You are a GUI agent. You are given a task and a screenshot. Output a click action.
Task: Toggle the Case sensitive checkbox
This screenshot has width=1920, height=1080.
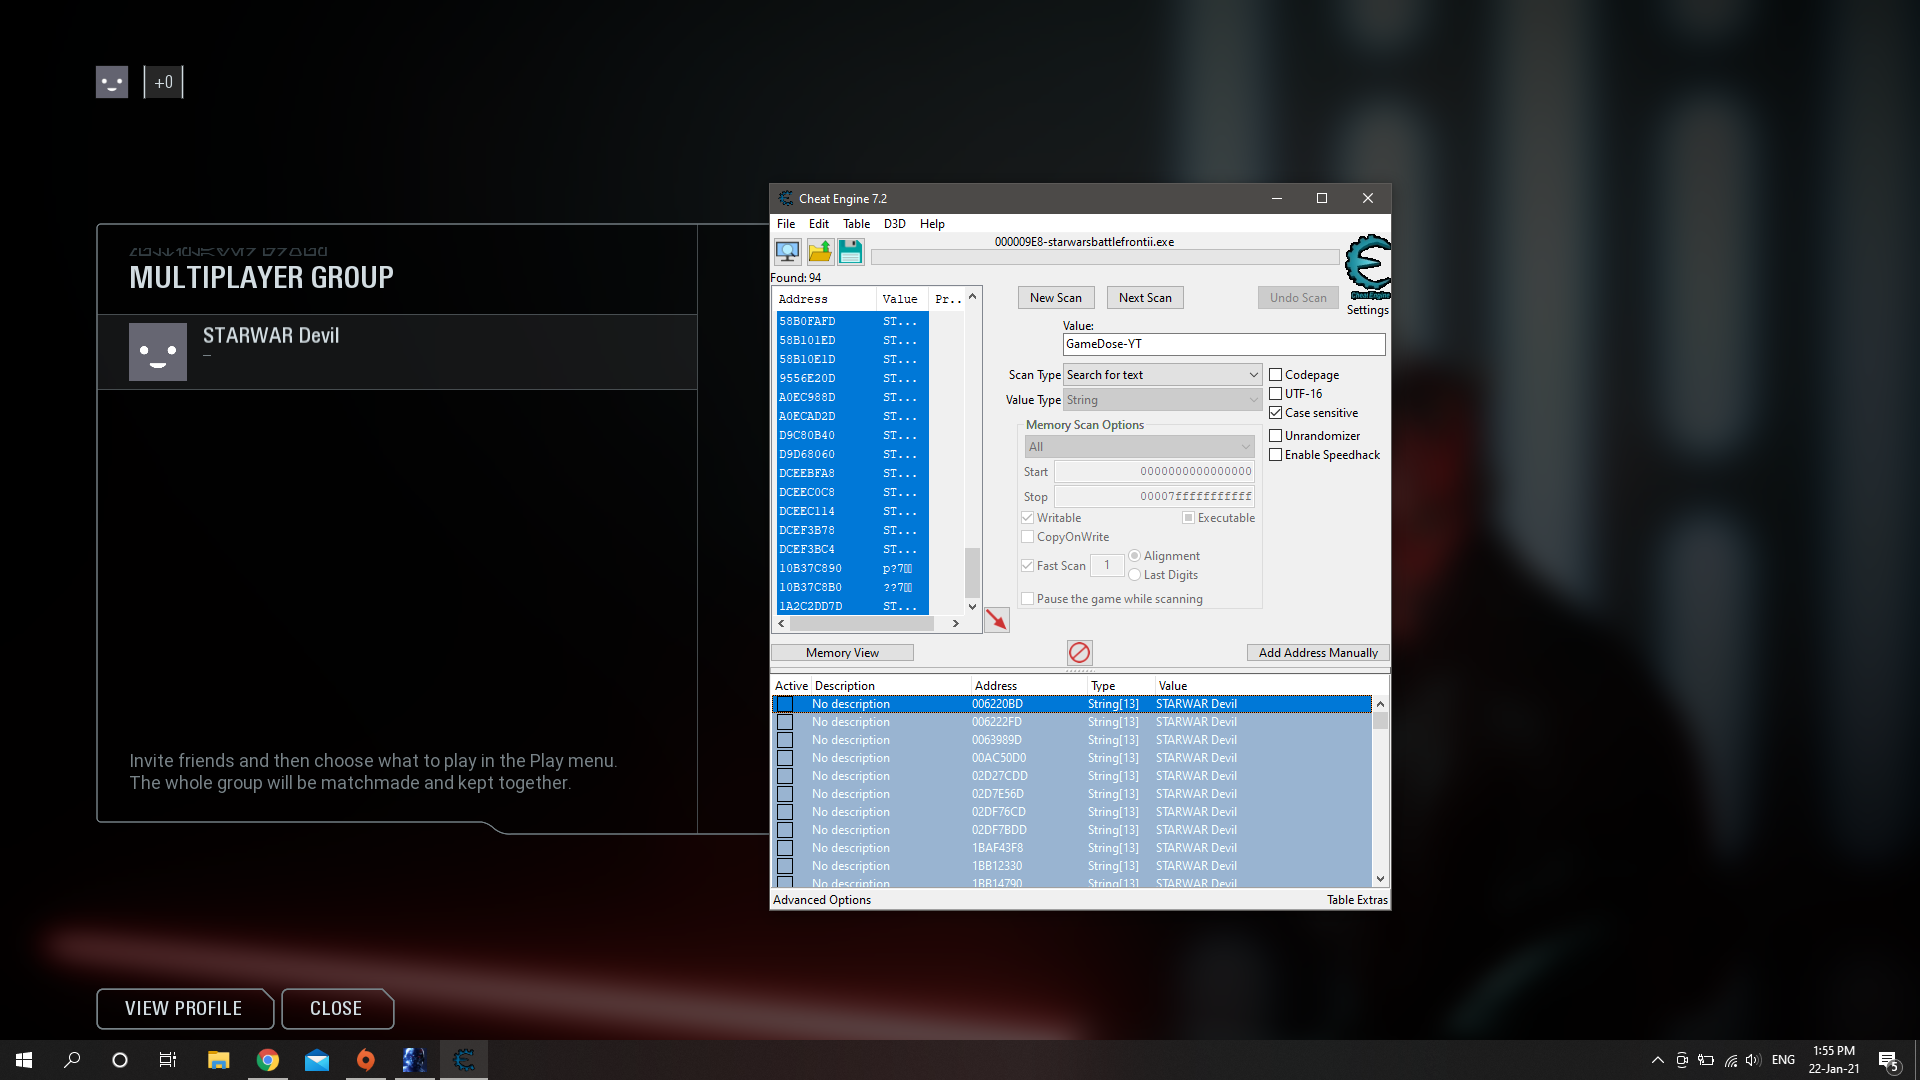[1276, 413]
